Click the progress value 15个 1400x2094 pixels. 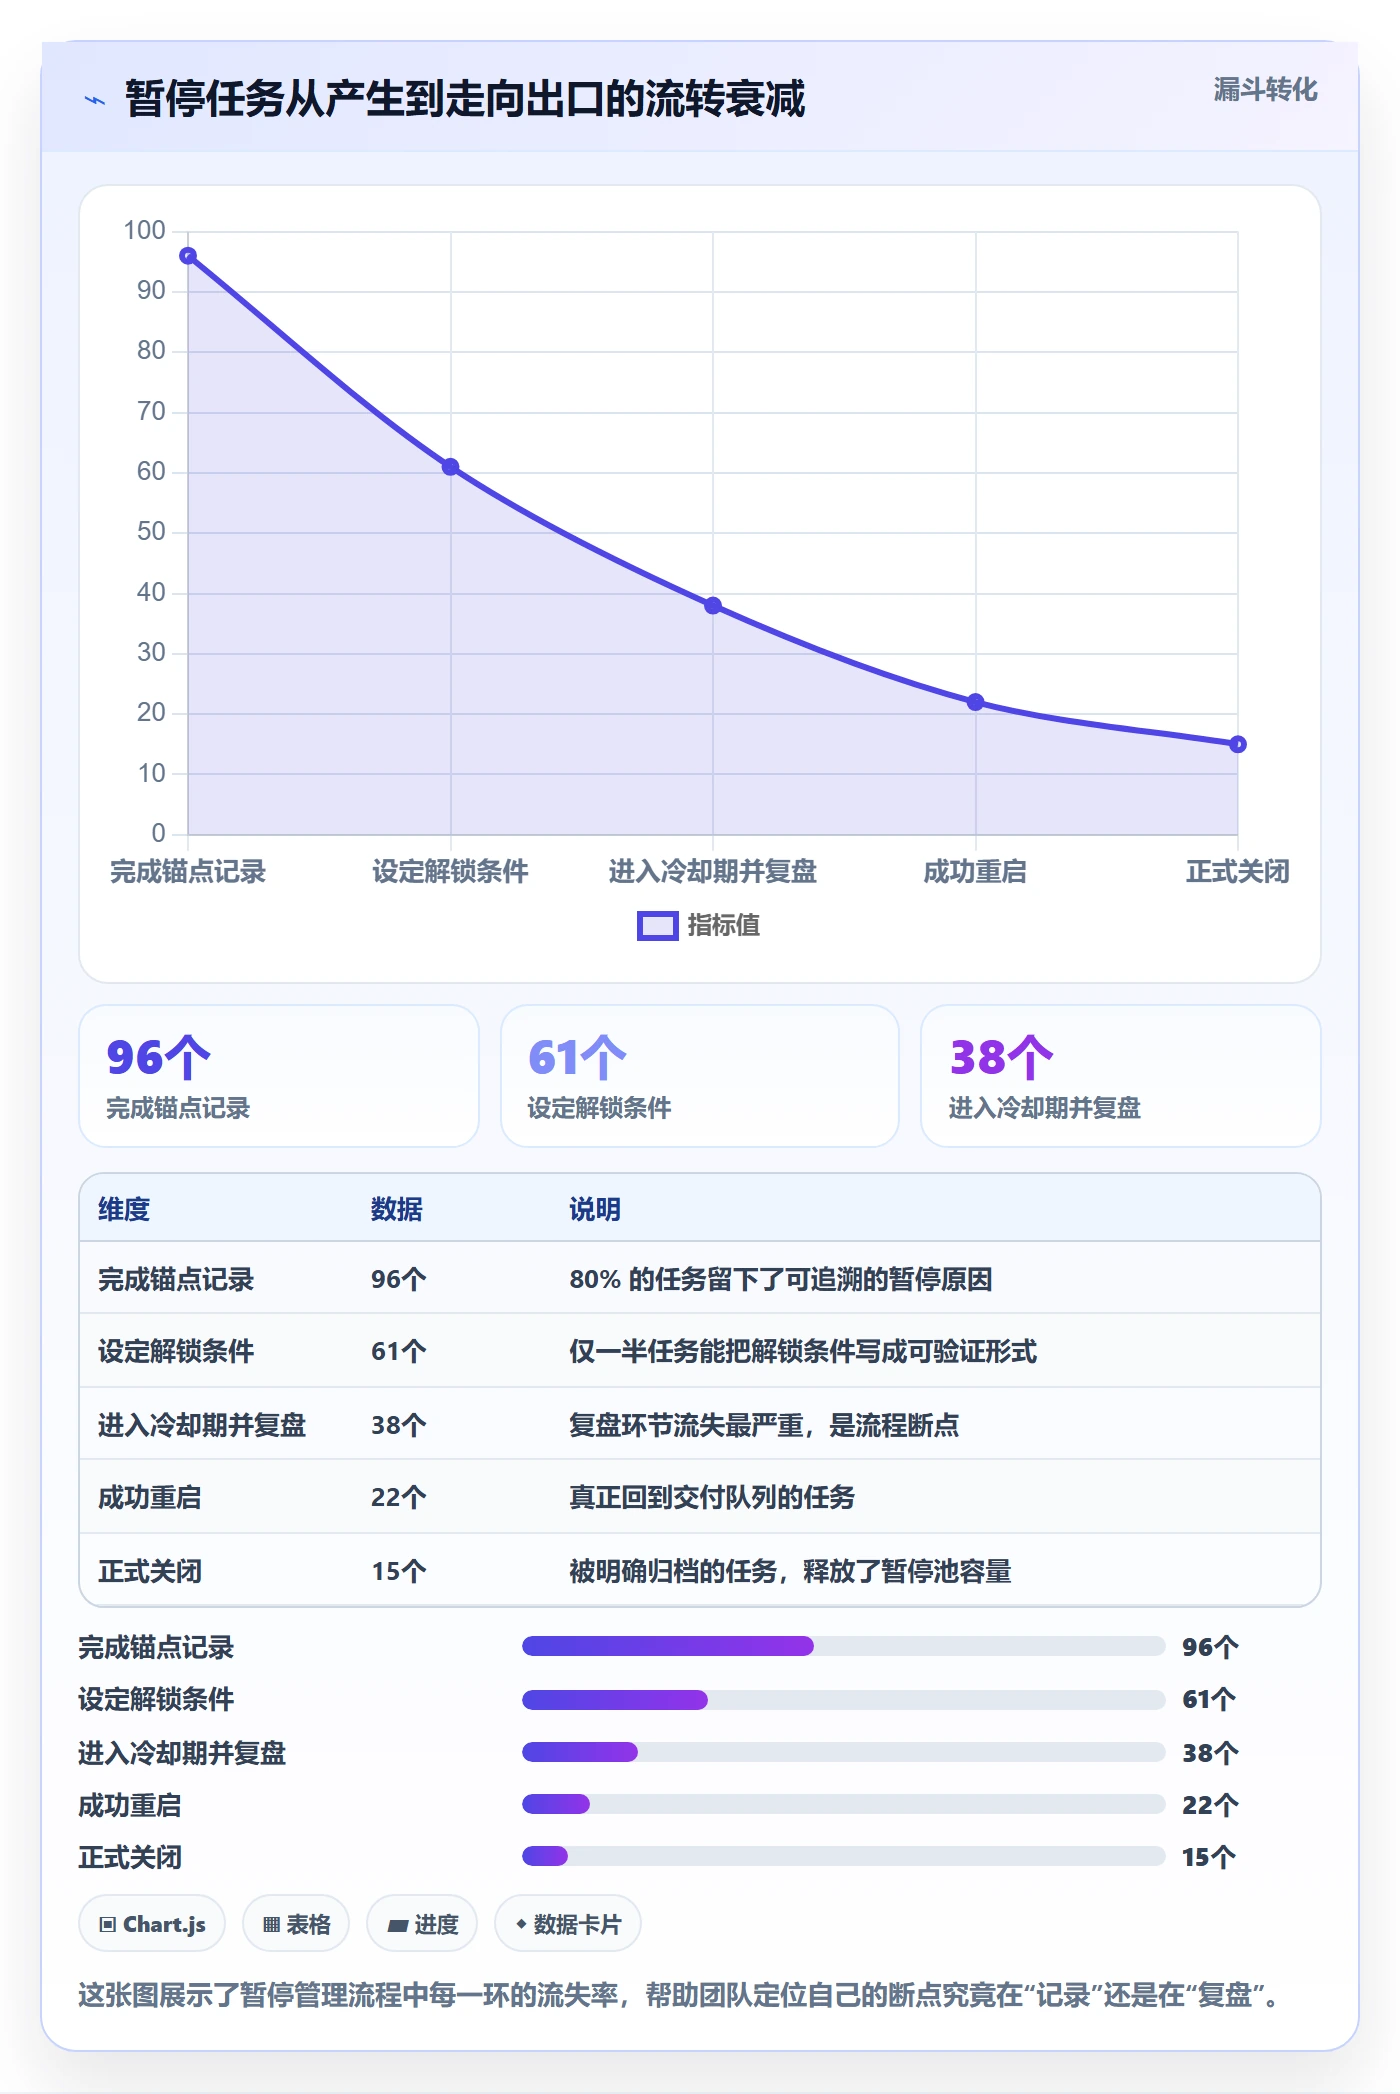[1210, 1858]
